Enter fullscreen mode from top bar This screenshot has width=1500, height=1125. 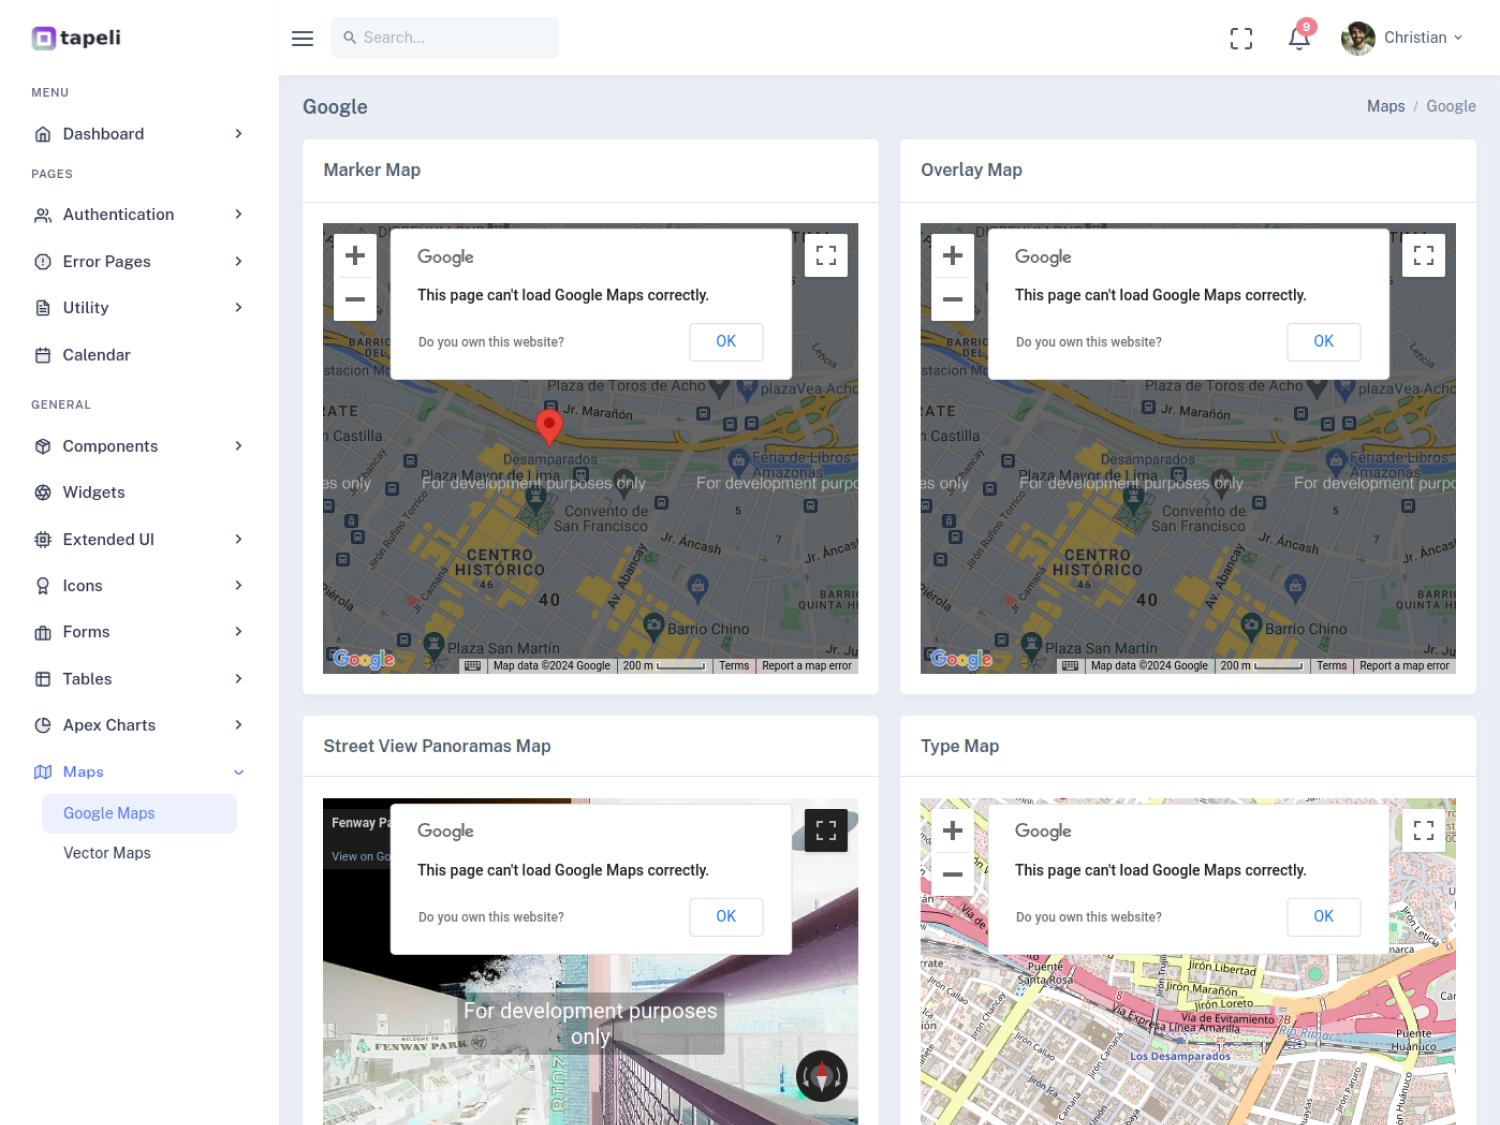point(1241,38)
